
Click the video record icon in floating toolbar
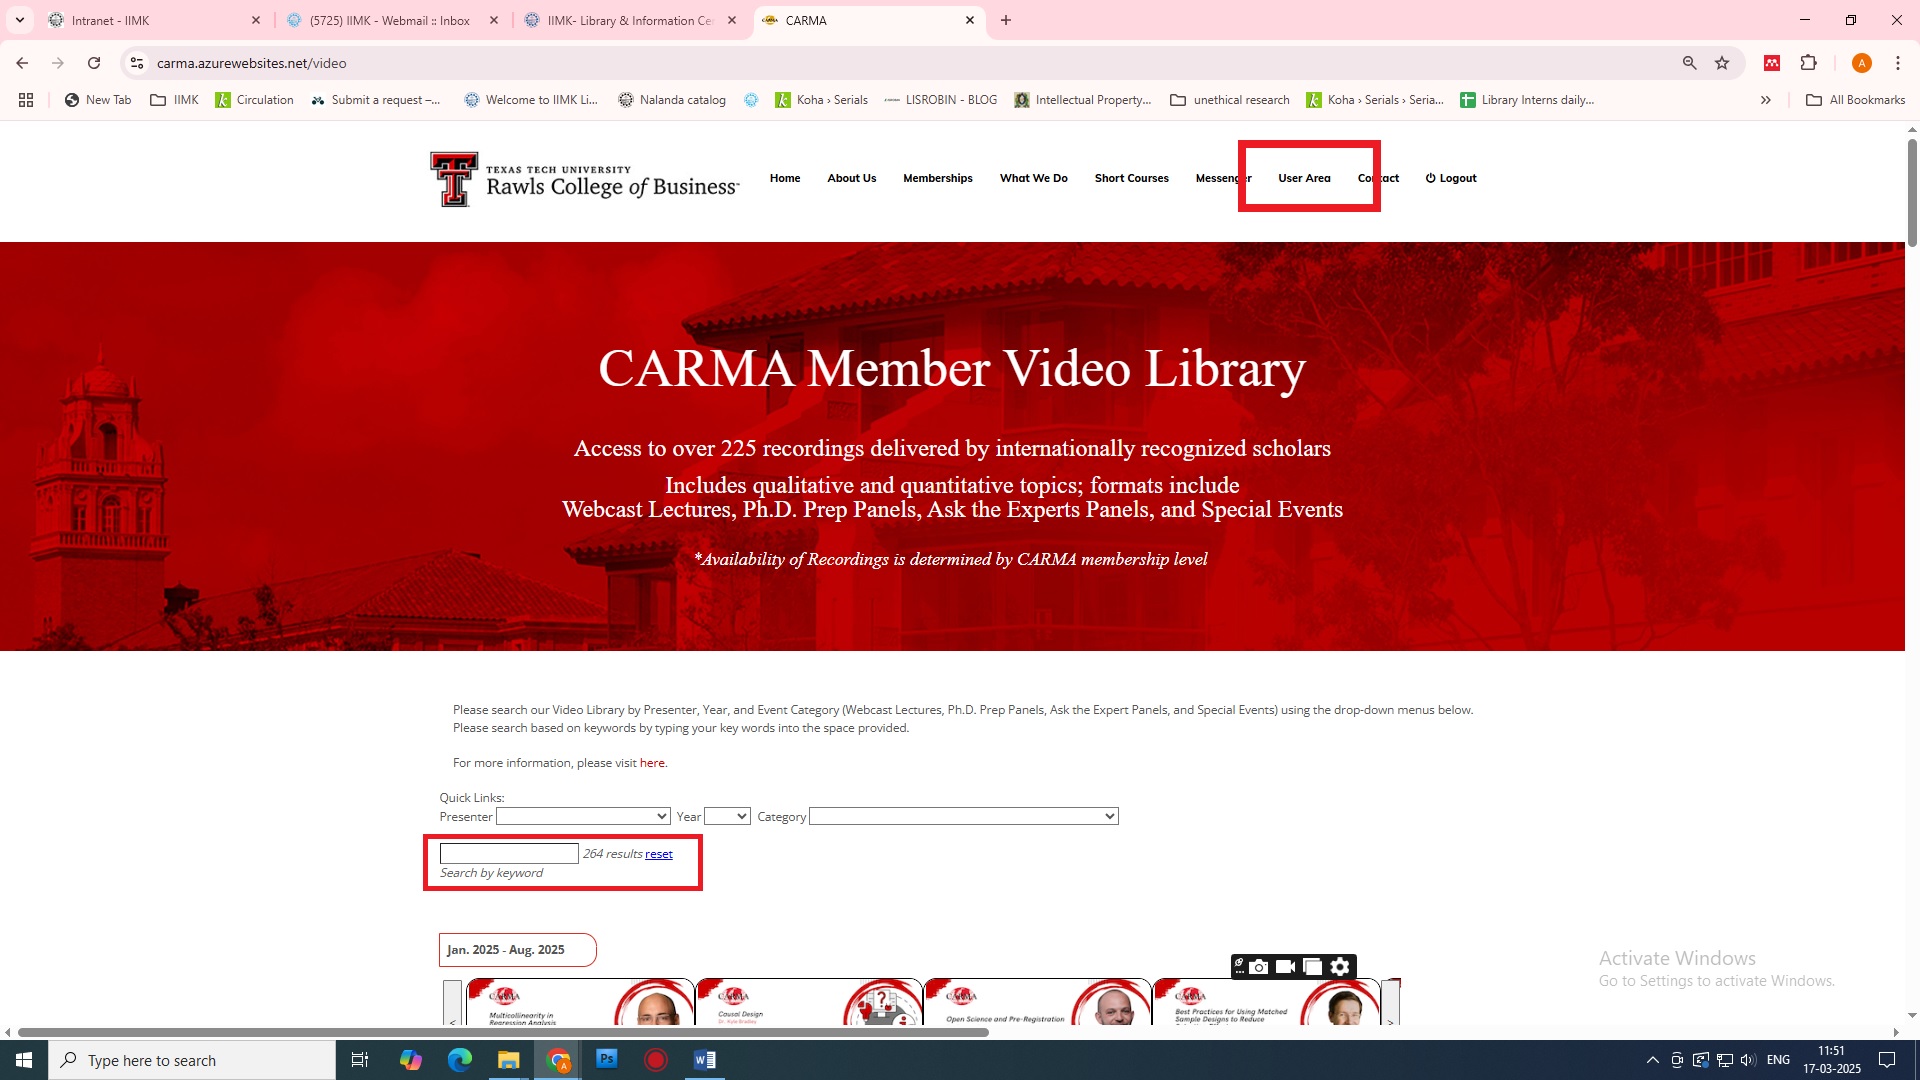[1286, 967]
